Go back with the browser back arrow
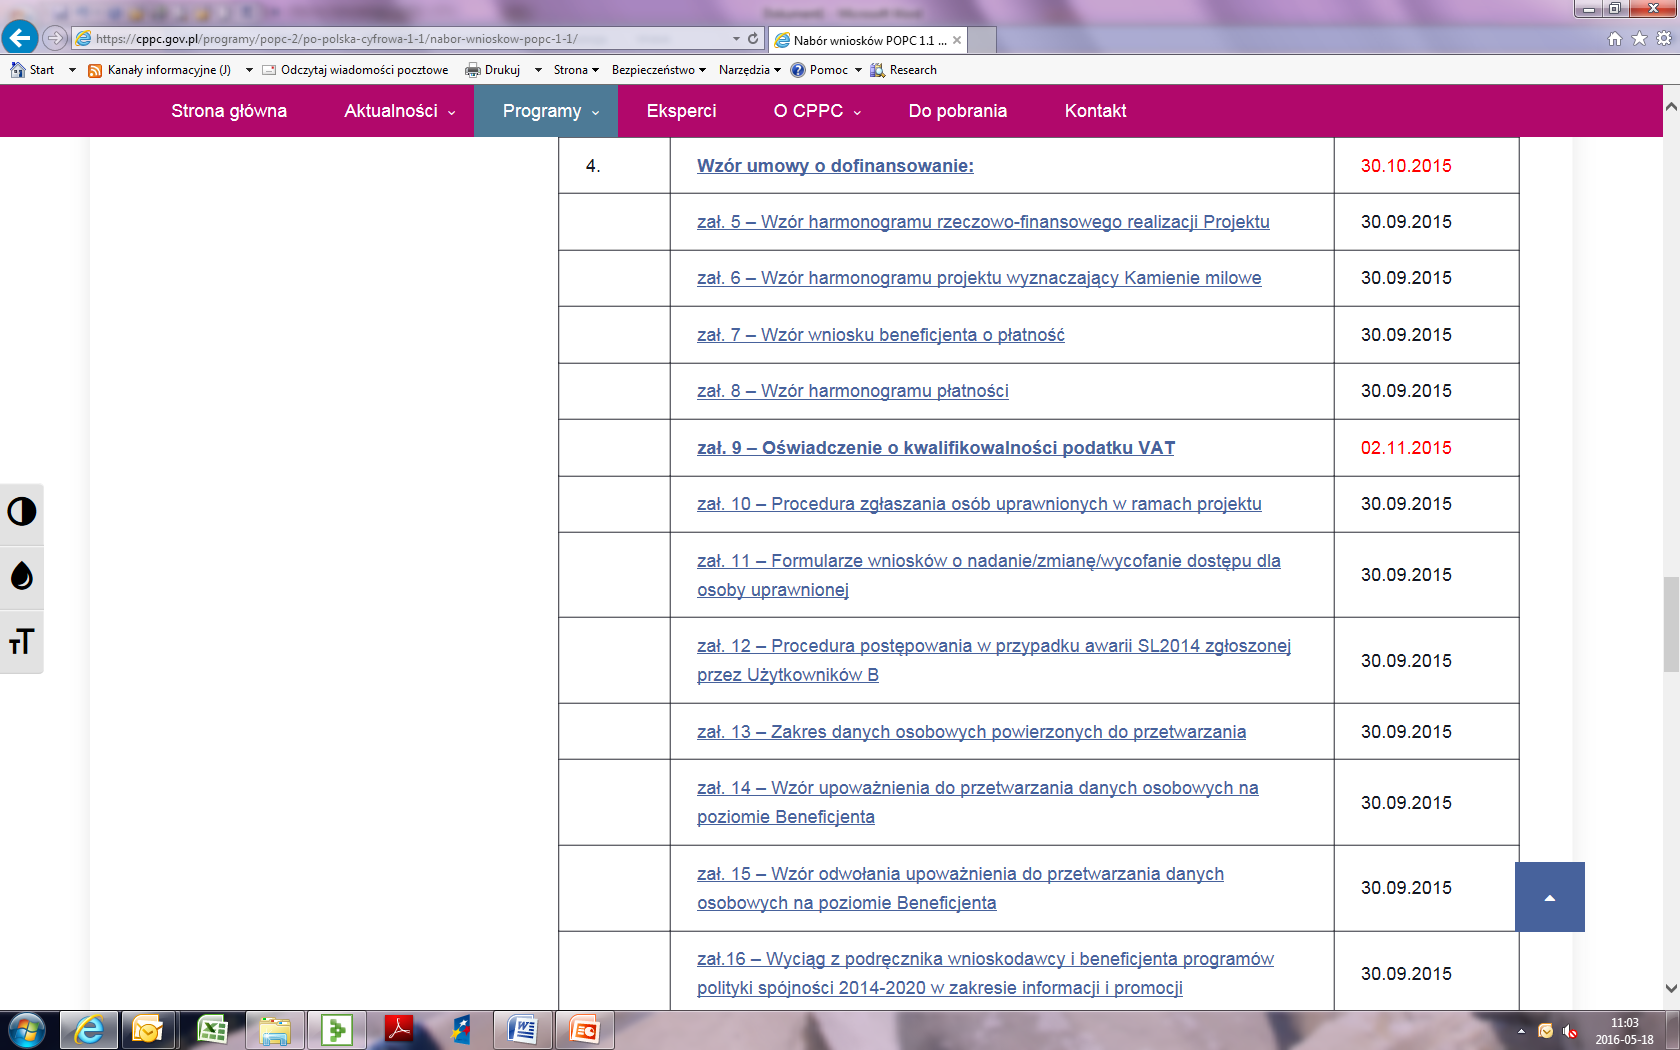Screen dimensions: 1680x1050 click(20, 38)
